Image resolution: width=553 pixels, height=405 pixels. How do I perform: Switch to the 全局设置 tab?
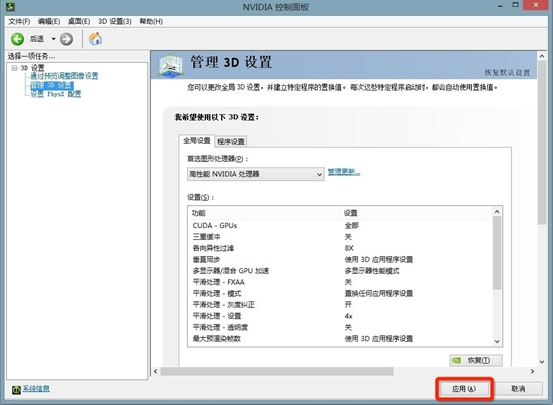pyautogui.click(x=196, y=141)
